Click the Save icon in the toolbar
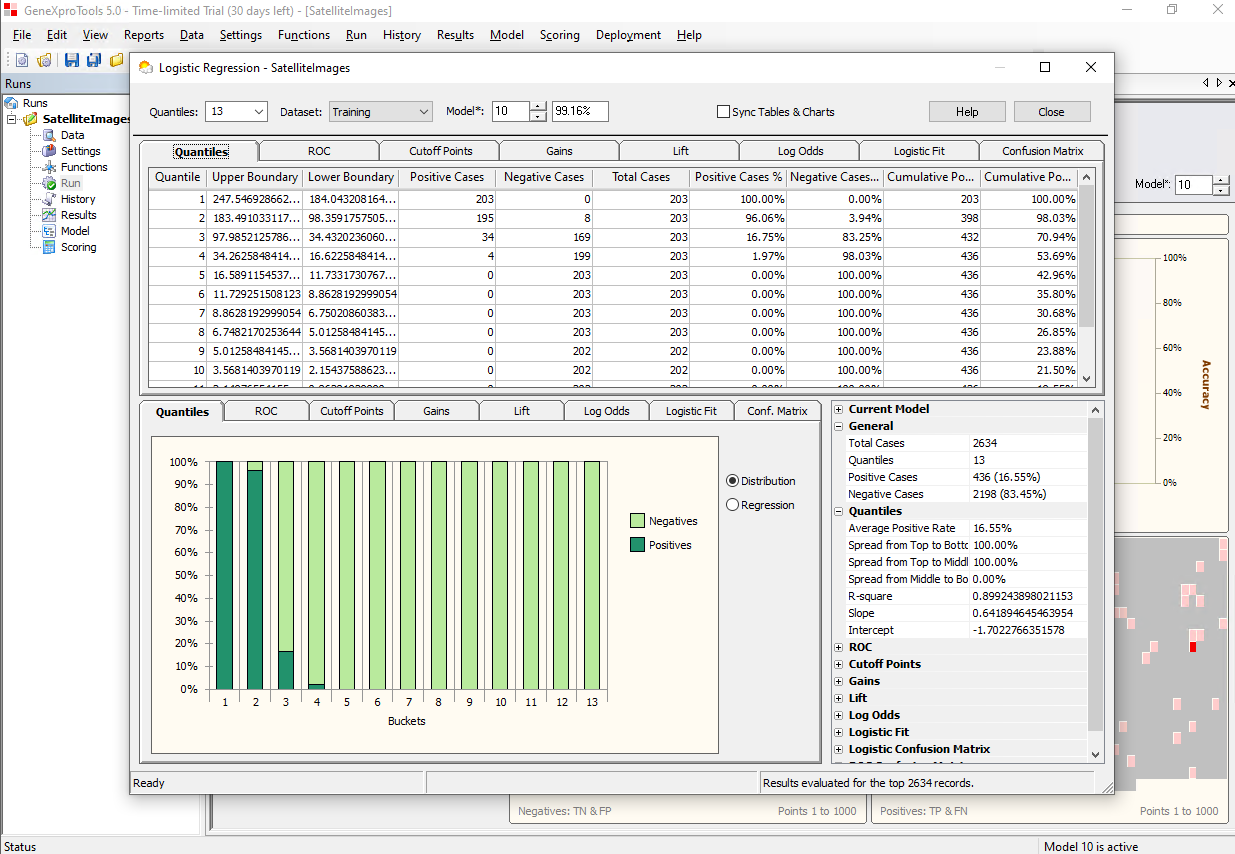The height and width of the screenshot is (854, 1235). pyautogui.click(x=72, y=60)
